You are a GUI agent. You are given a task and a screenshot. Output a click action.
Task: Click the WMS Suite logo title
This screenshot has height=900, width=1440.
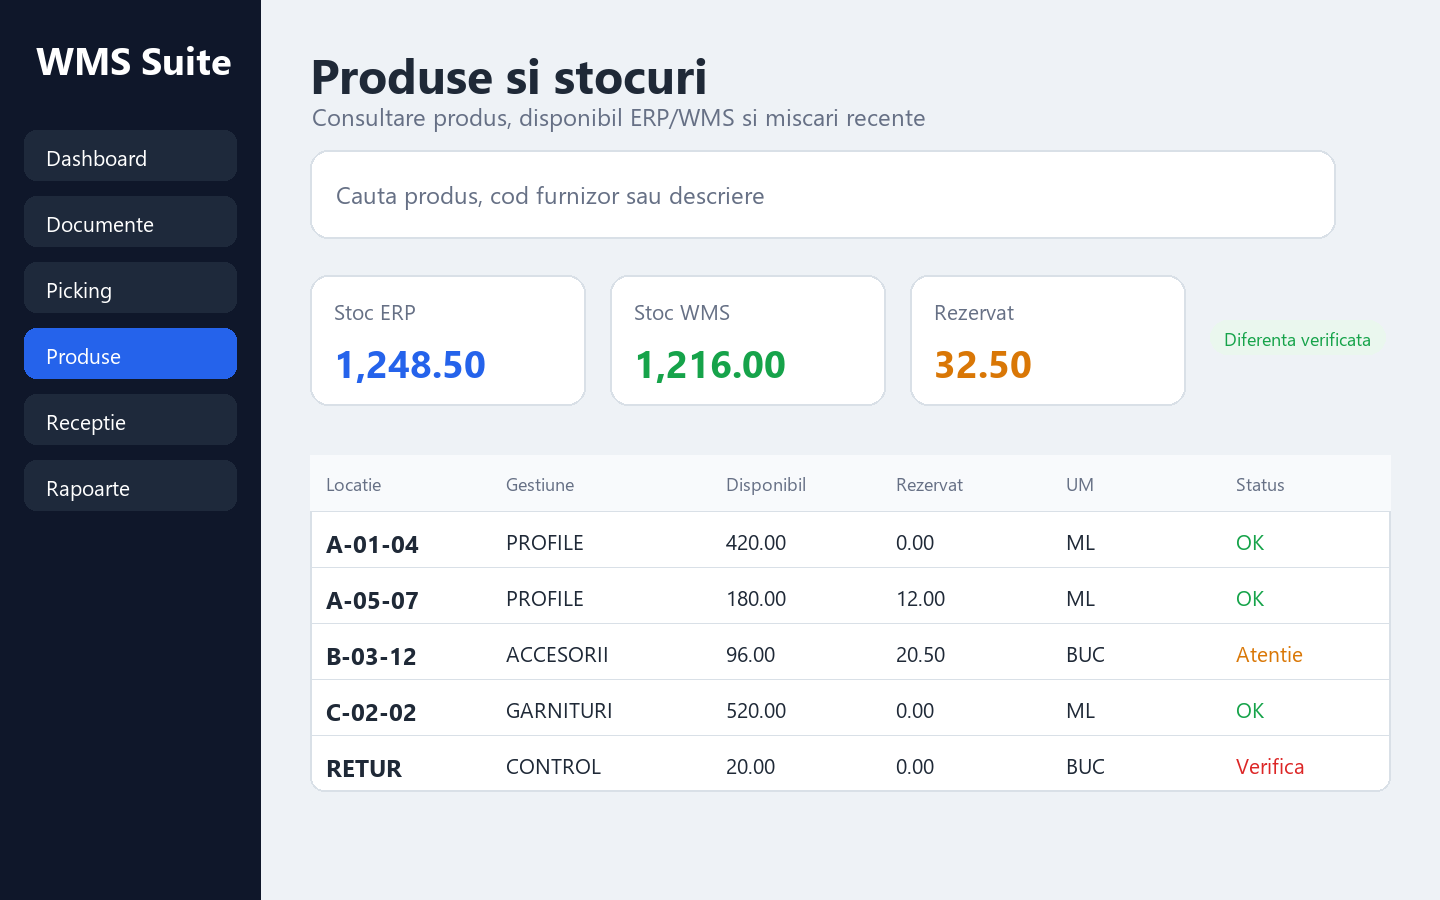click(x=134, y=62)
